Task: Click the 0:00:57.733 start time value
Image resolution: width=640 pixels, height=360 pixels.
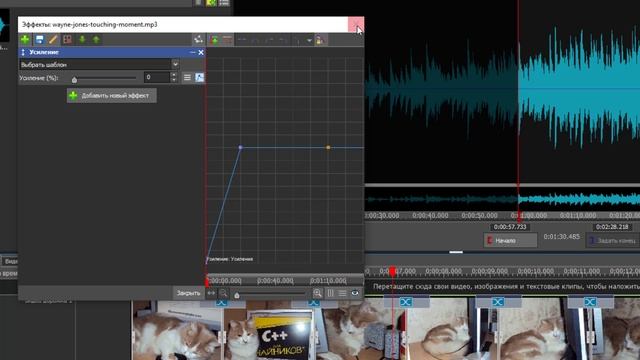Action: tap(510, 227)
